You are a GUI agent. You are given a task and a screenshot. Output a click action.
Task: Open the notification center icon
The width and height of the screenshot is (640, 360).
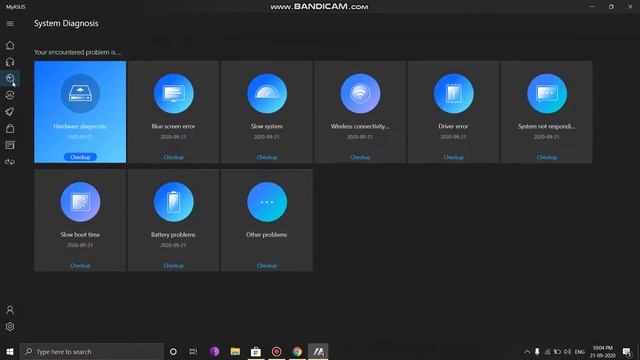627,352
